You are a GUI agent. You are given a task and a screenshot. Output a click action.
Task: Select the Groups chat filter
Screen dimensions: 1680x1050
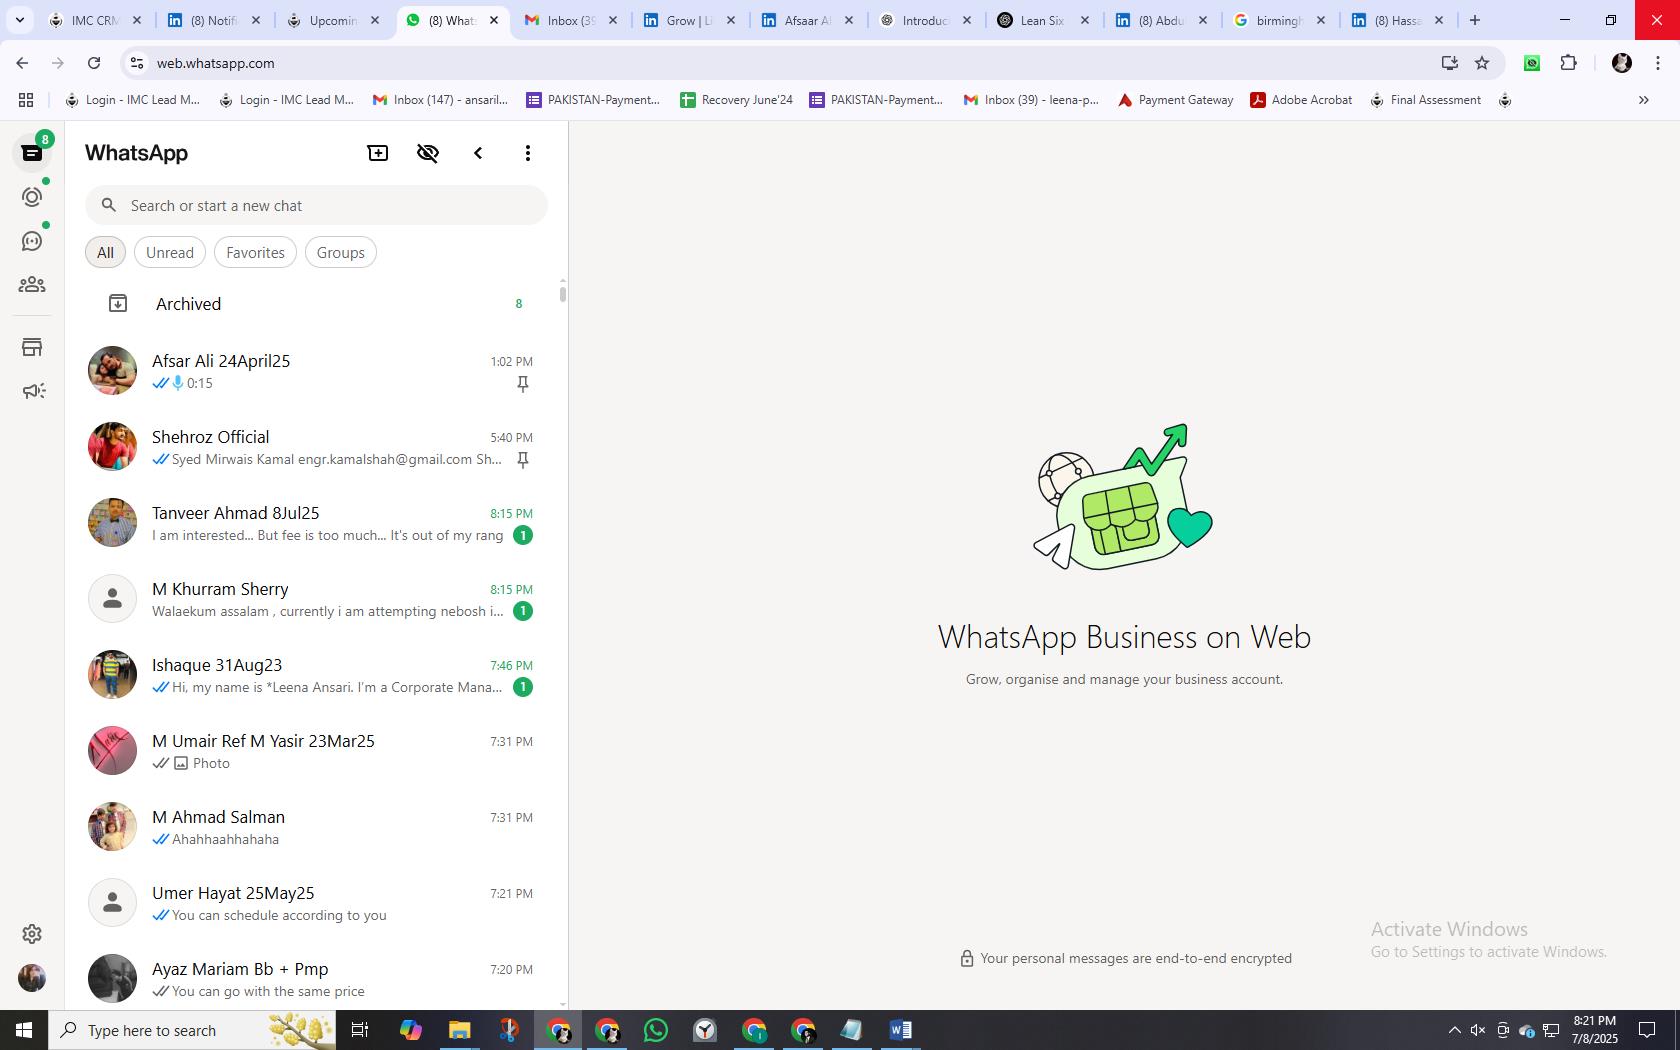[x=341, y=253]
